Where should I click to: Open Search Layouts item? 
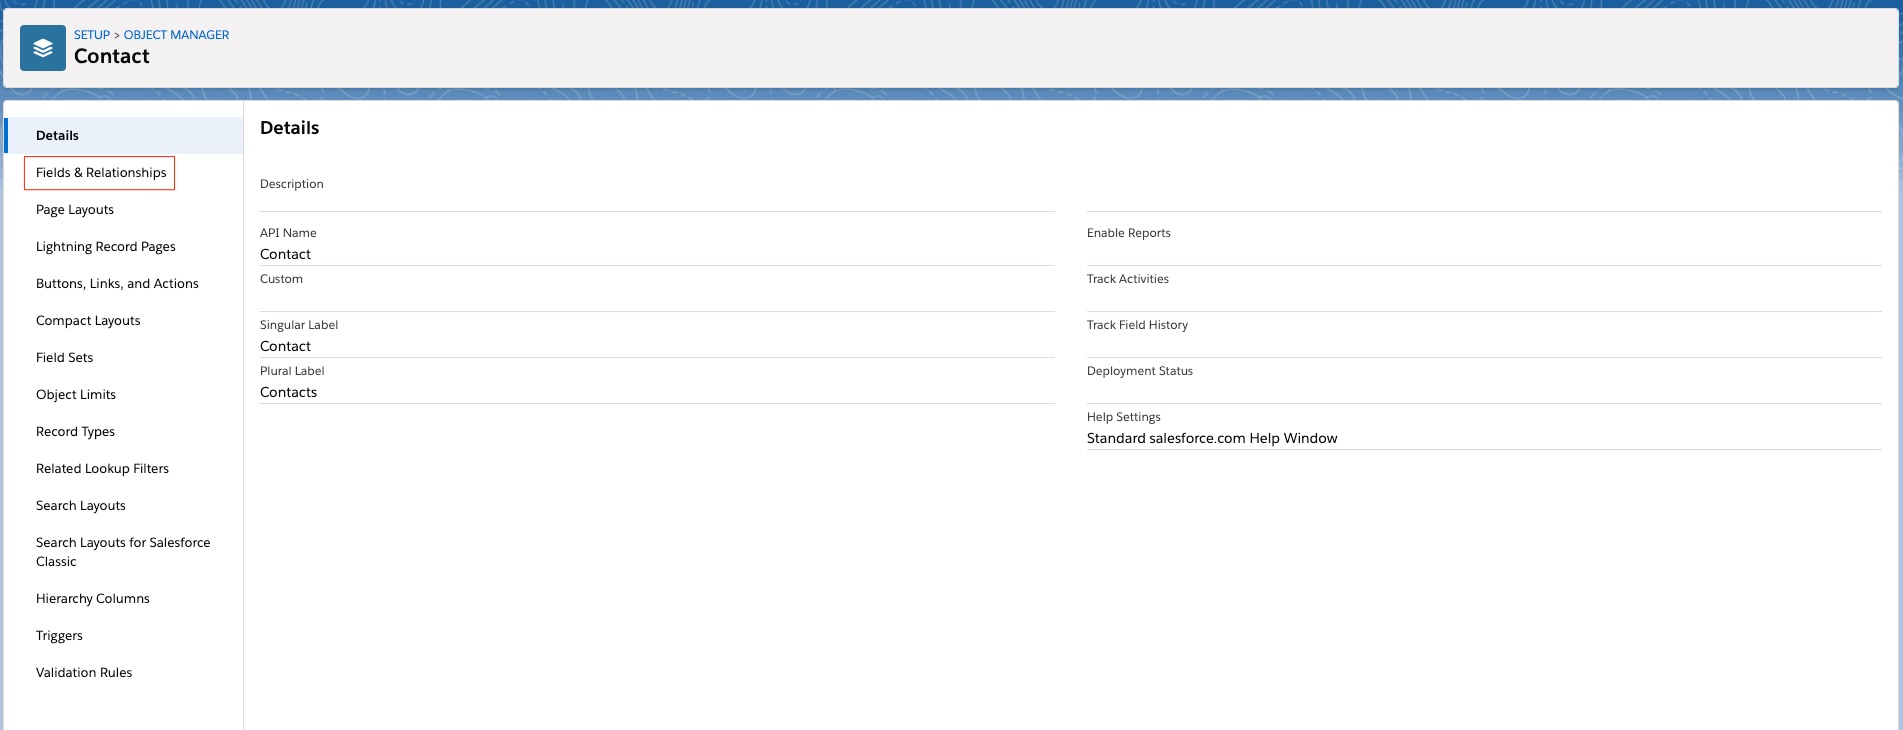pos(81,506)
